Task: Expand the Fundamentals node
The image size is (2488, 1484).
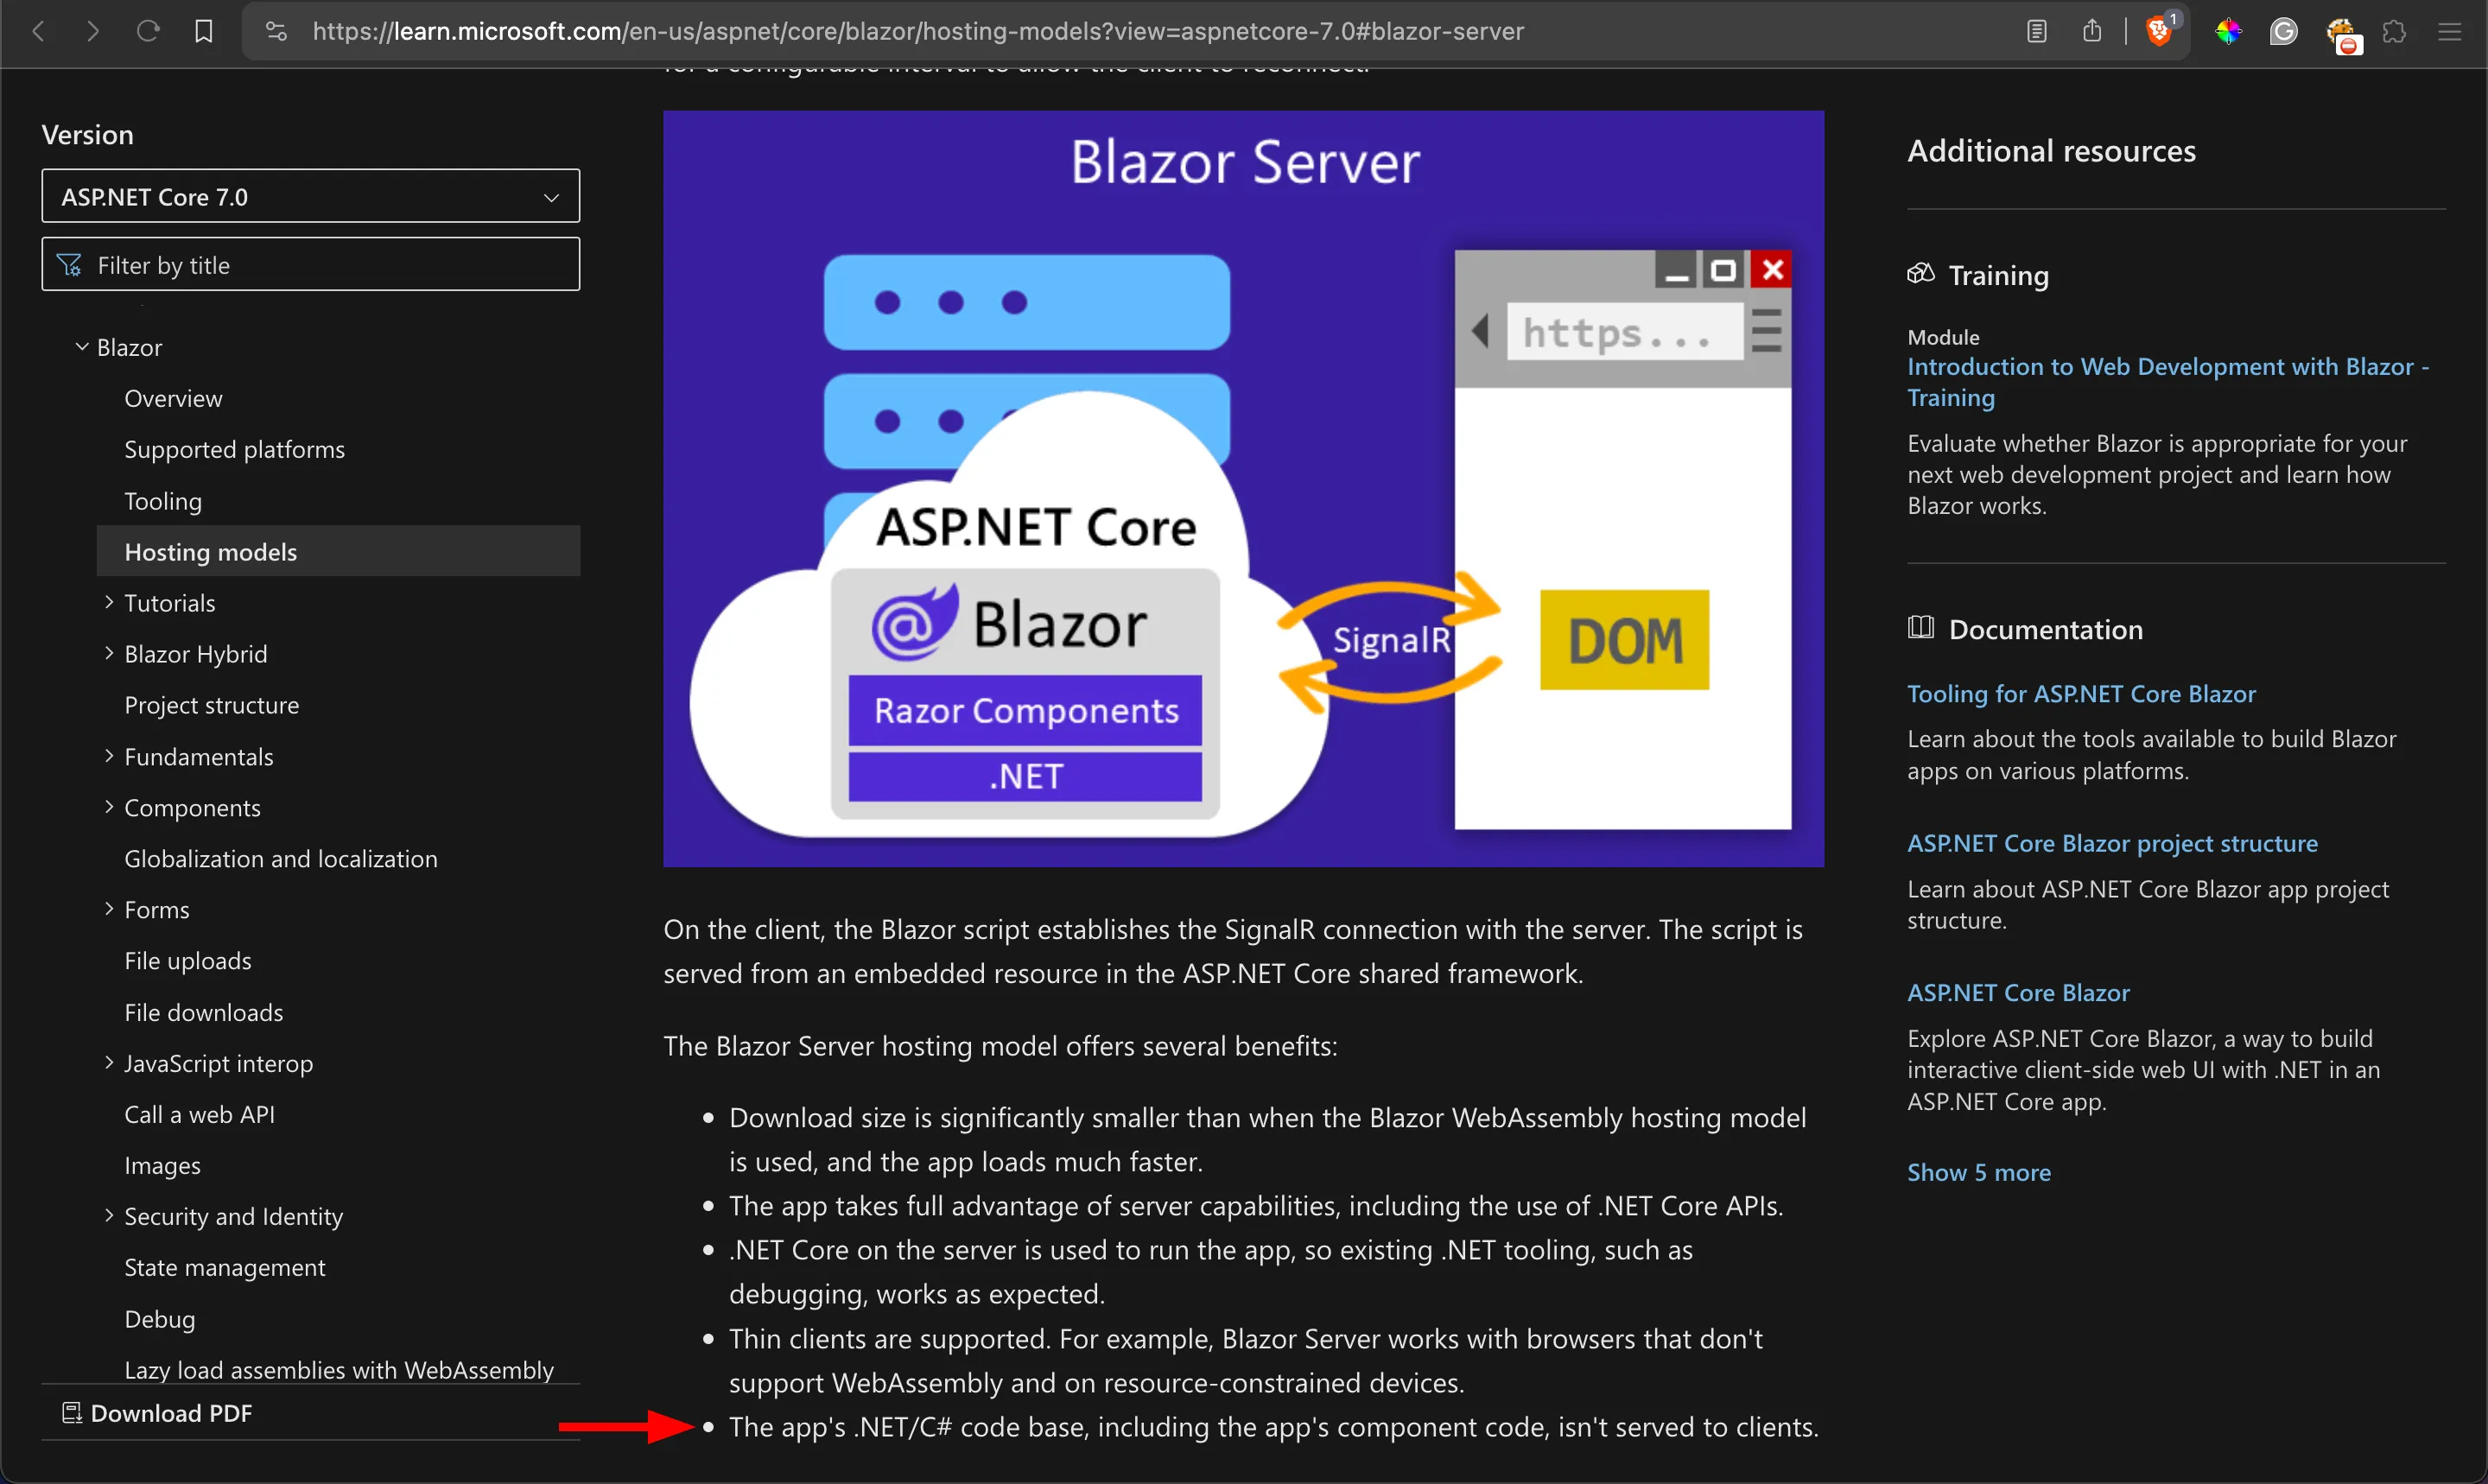Action: pos(109,755)
